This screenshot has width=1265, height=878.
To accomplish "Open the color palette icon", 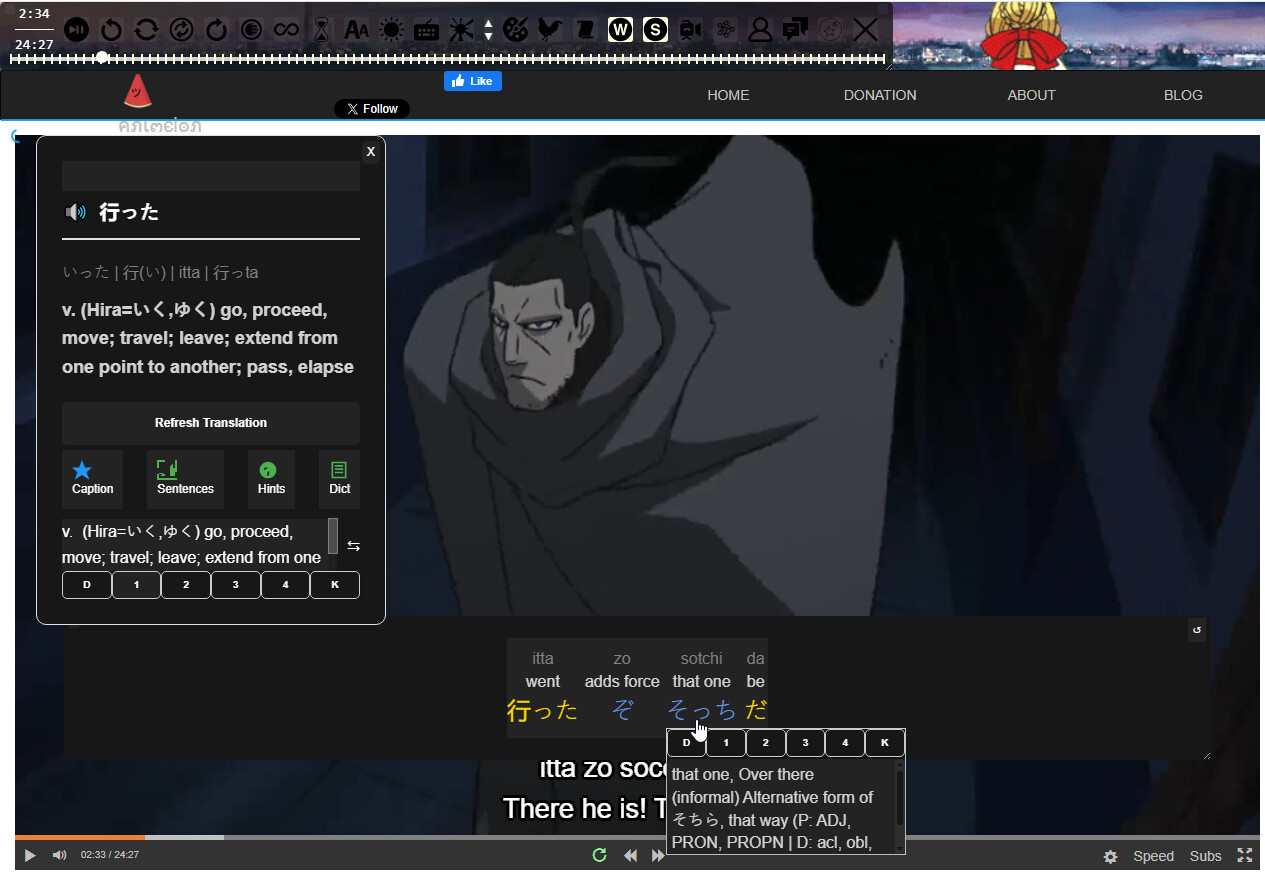I will 515,30.
